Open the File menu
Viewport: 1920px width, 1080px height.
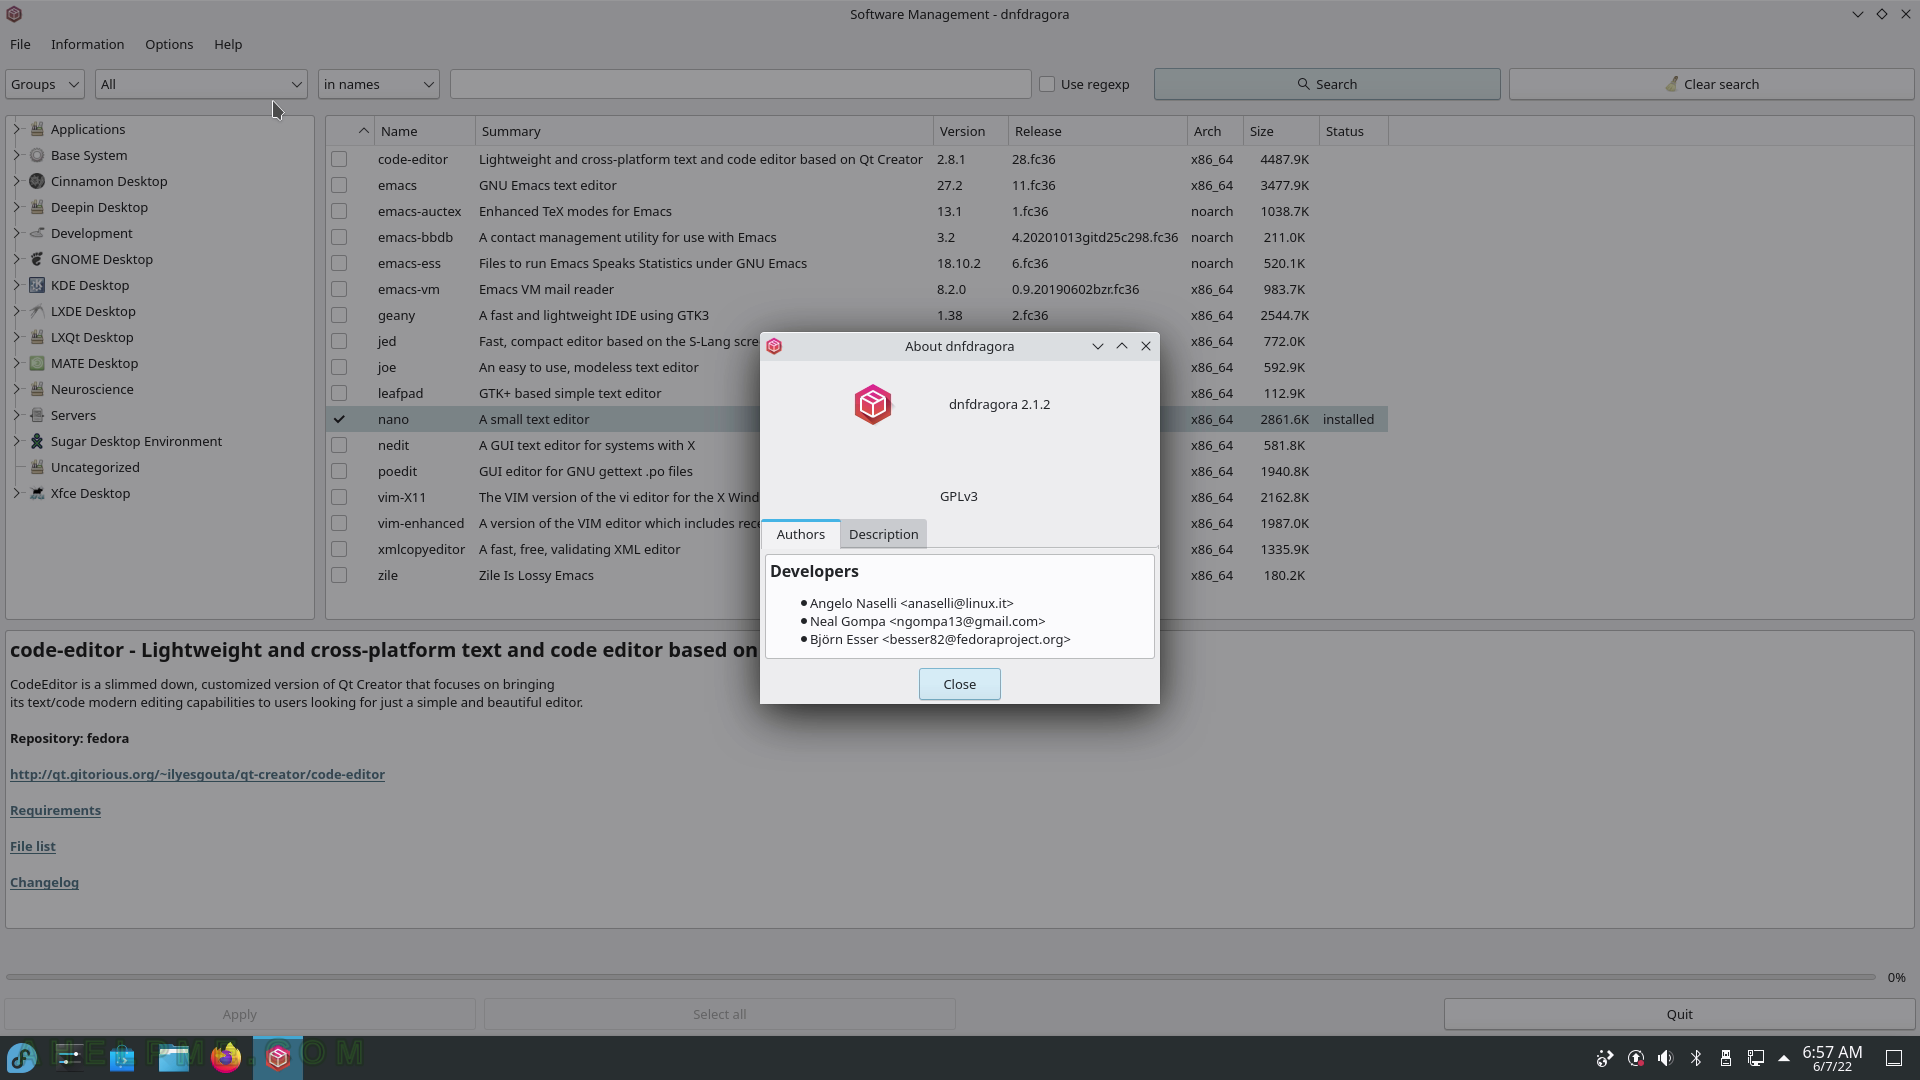(20, 44)
